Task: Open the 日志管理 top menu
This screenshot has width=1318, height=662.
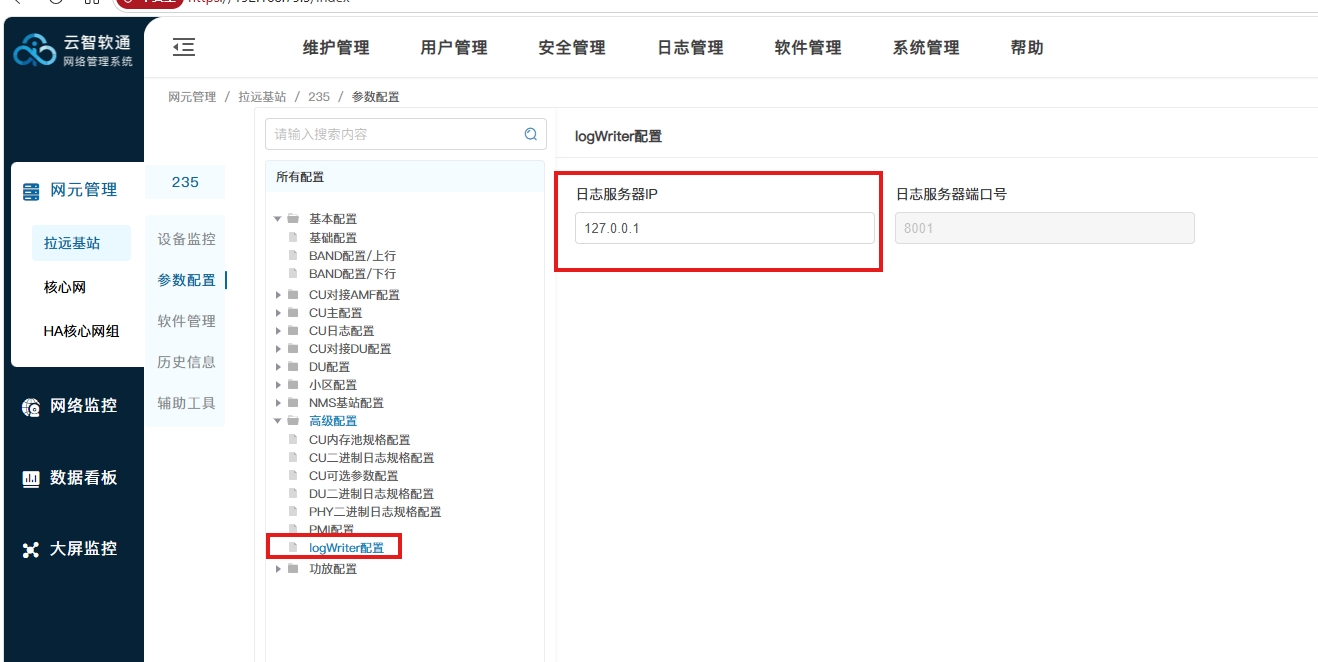Action: (690, 47)
